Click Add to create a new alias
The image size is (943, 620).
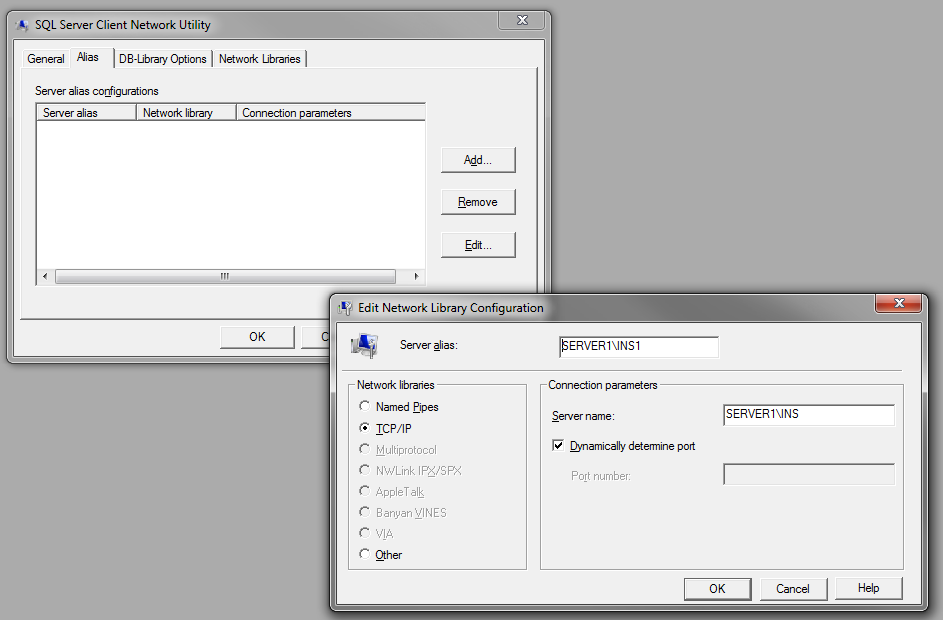[x=477, y=159]
